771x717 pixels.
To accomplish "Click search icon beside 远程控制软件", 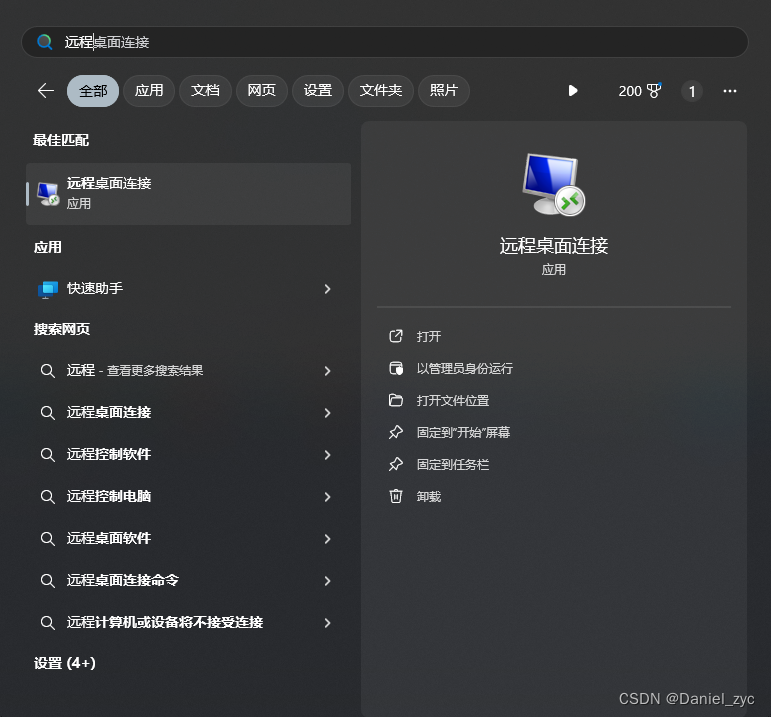I will (x=47, y=455).
